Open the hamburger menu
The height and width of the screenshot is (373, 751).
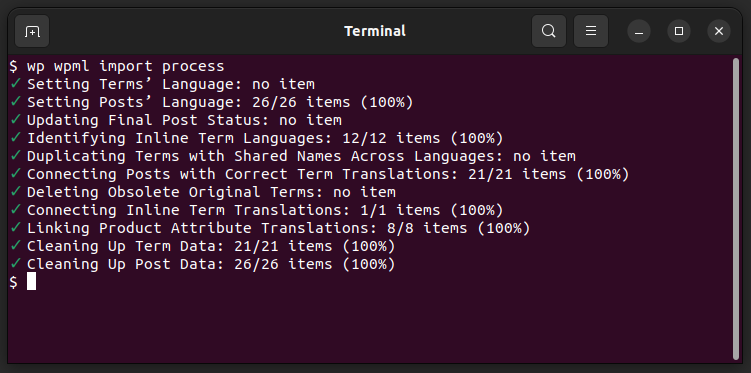(591, 32)
